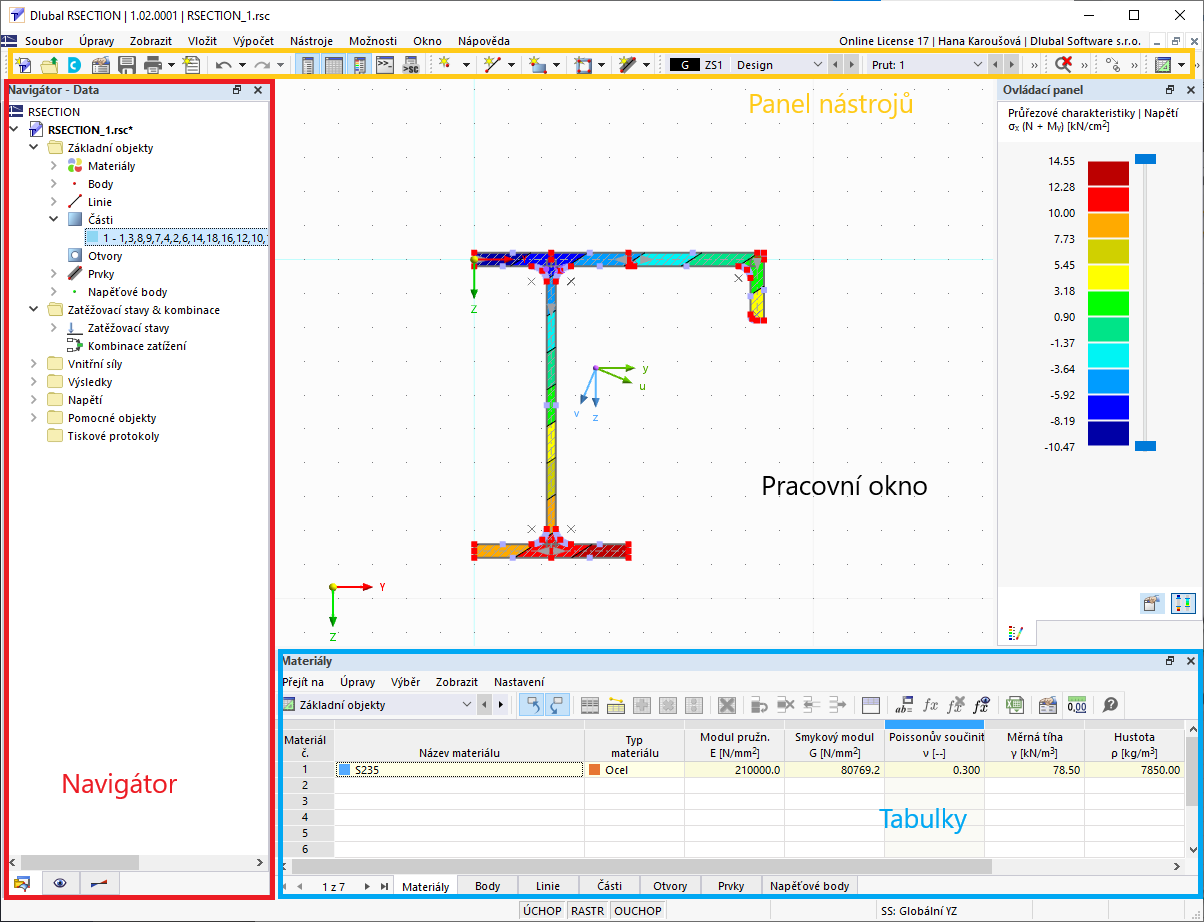Open the script manager SC icon
The height and width of the screenshot is (922, 1204).
click(x=411, y=65)
